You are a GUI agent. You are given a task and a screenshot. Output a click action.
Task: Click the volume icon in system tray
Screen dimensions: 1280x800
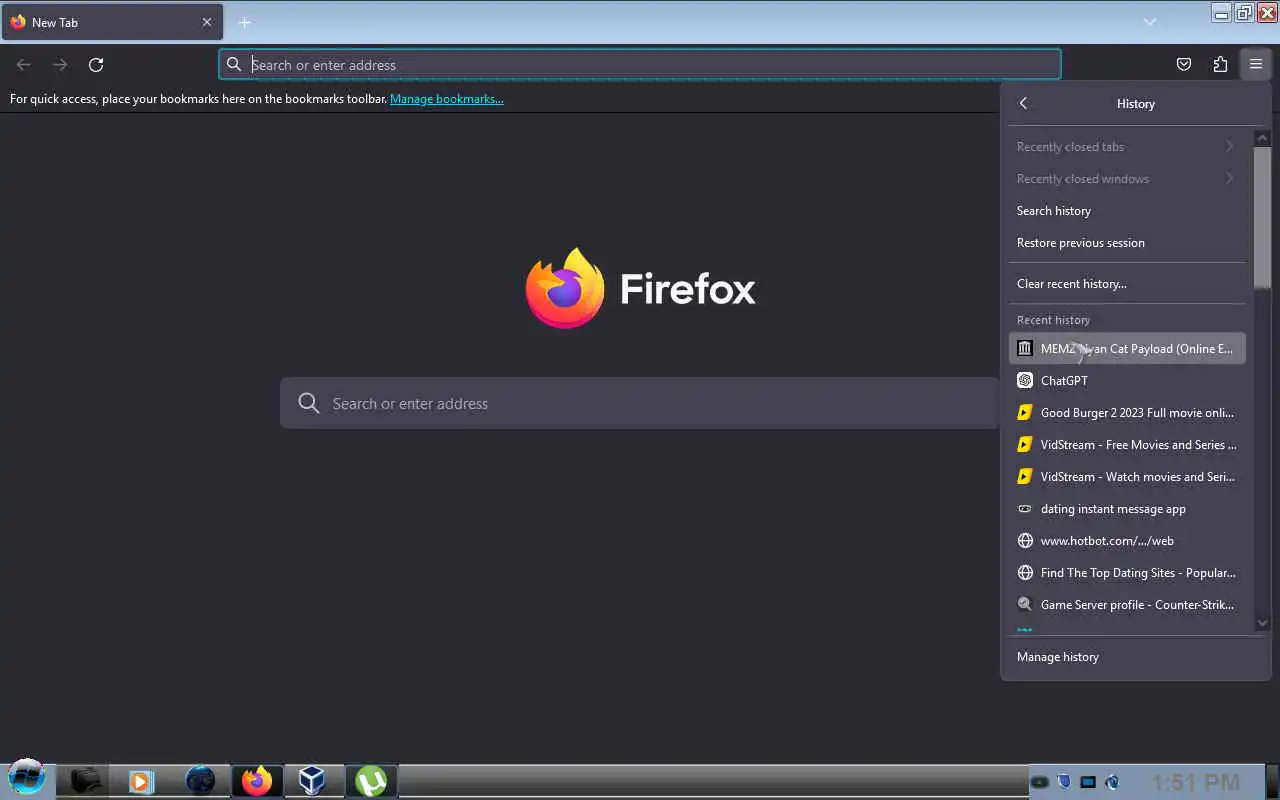tap(1112, 782)
